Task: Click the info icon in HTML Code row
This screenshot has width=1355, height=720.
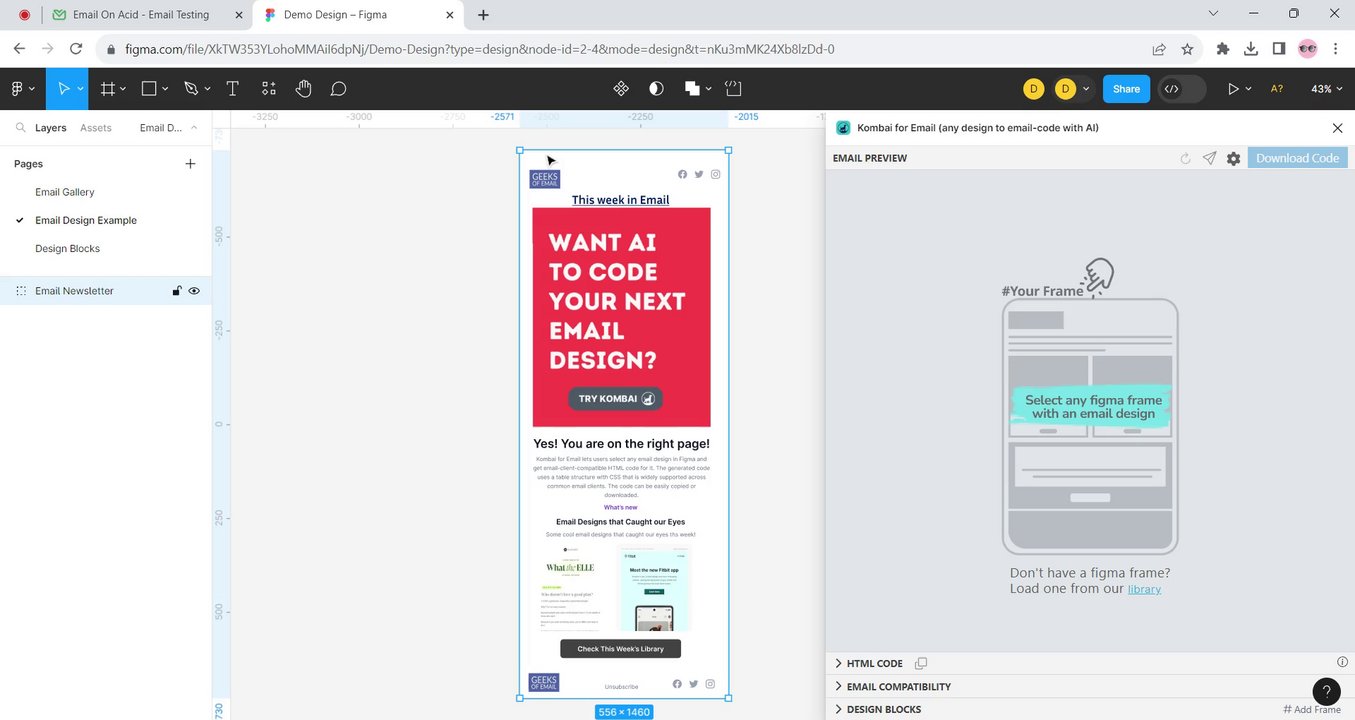Action: 1343,662
